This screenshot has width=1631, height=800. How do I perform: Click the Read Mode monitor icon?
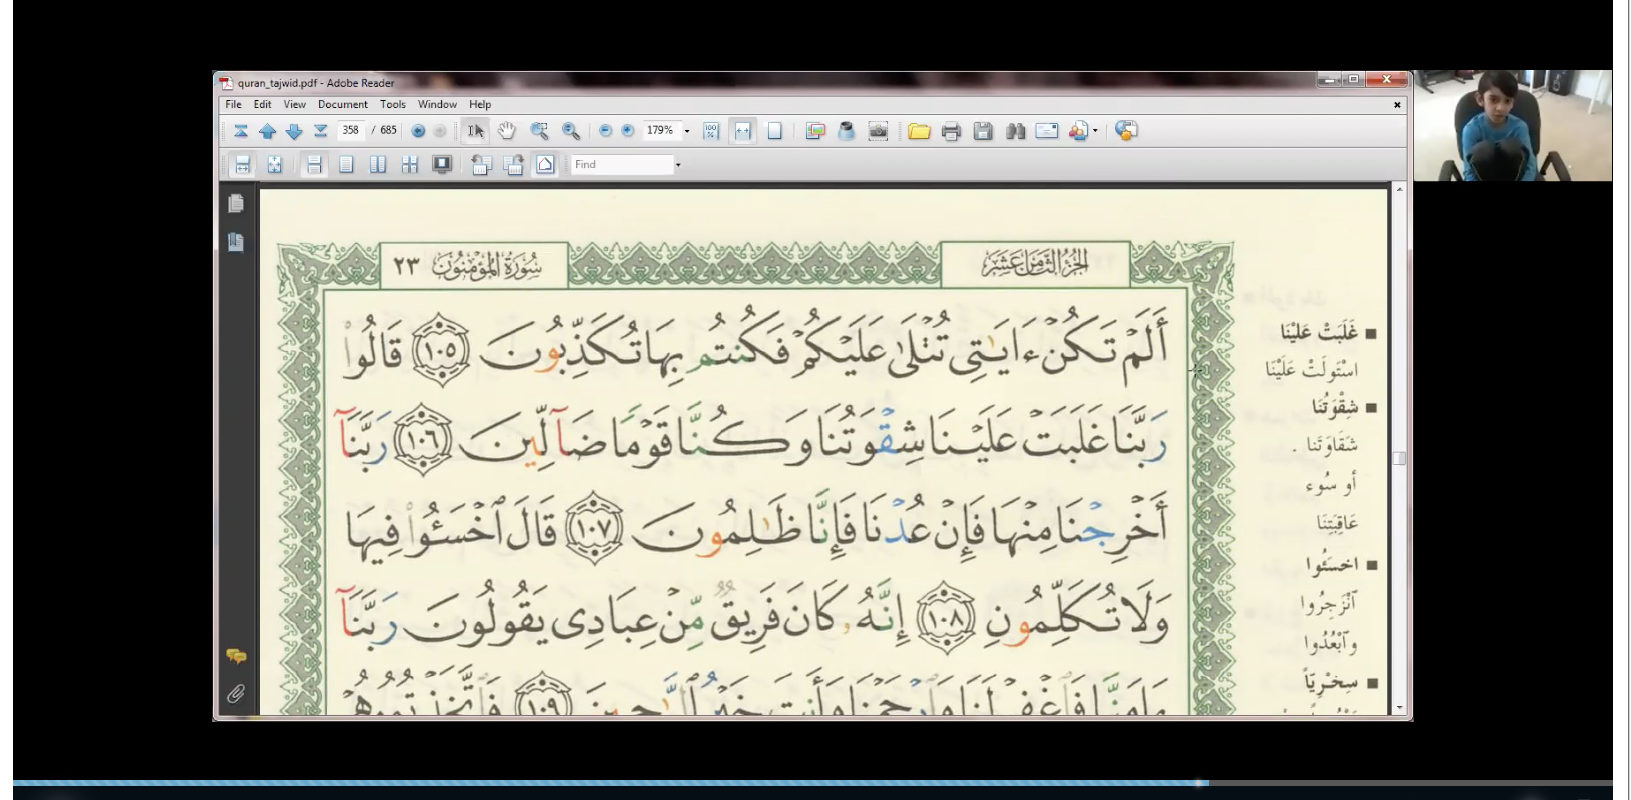coord(442,165)
